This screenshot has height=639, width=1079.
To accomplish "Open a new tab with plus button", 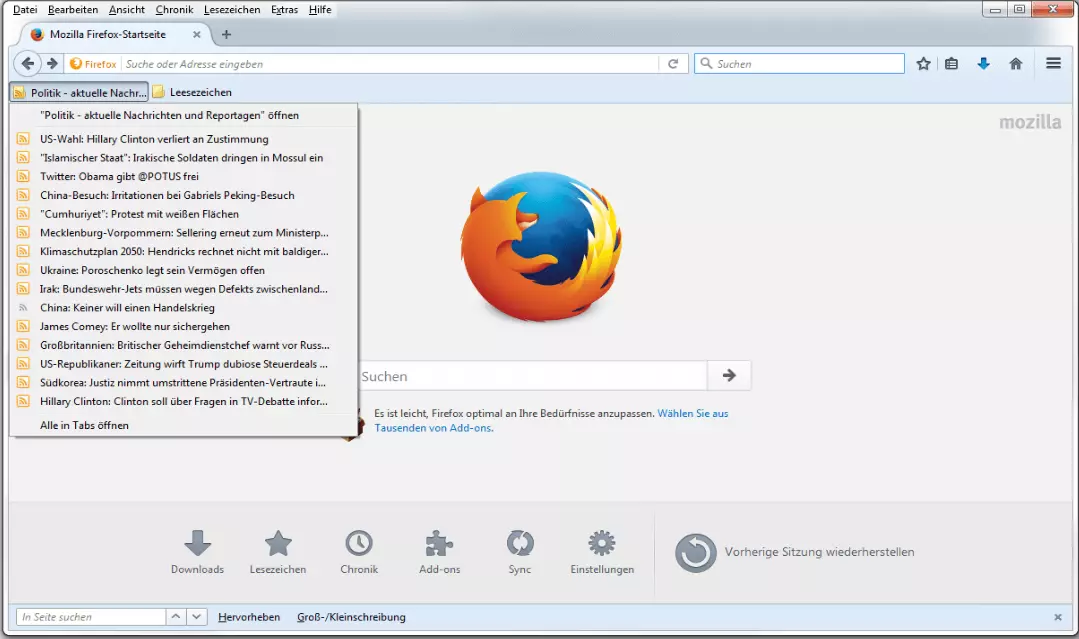I will point(226,34).
